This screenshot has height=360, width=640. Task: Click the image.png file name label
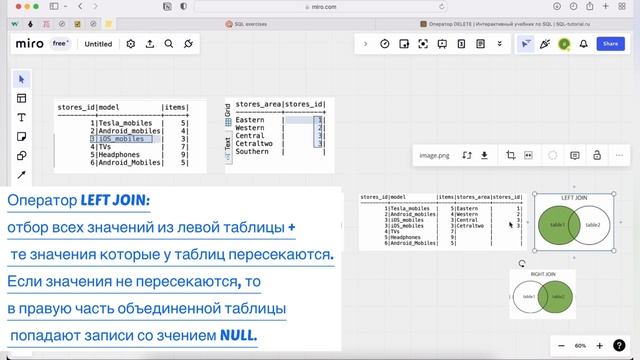pyautogui.click(x=434, y=156)
